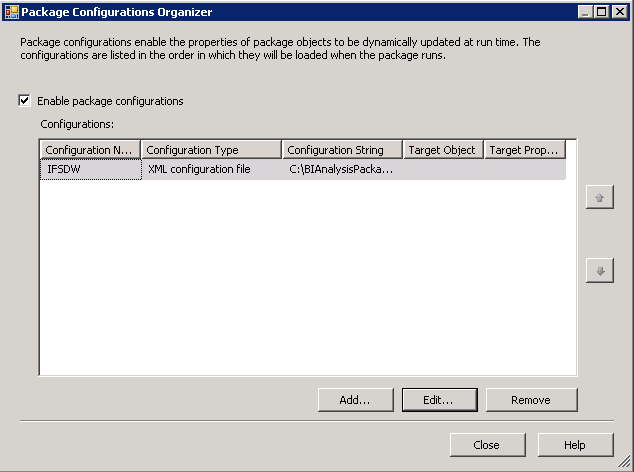Click the C:\BIAnalysisPacka... configuration string cell
This screenshot has height=472, width=634.
(x=341, y=169)
